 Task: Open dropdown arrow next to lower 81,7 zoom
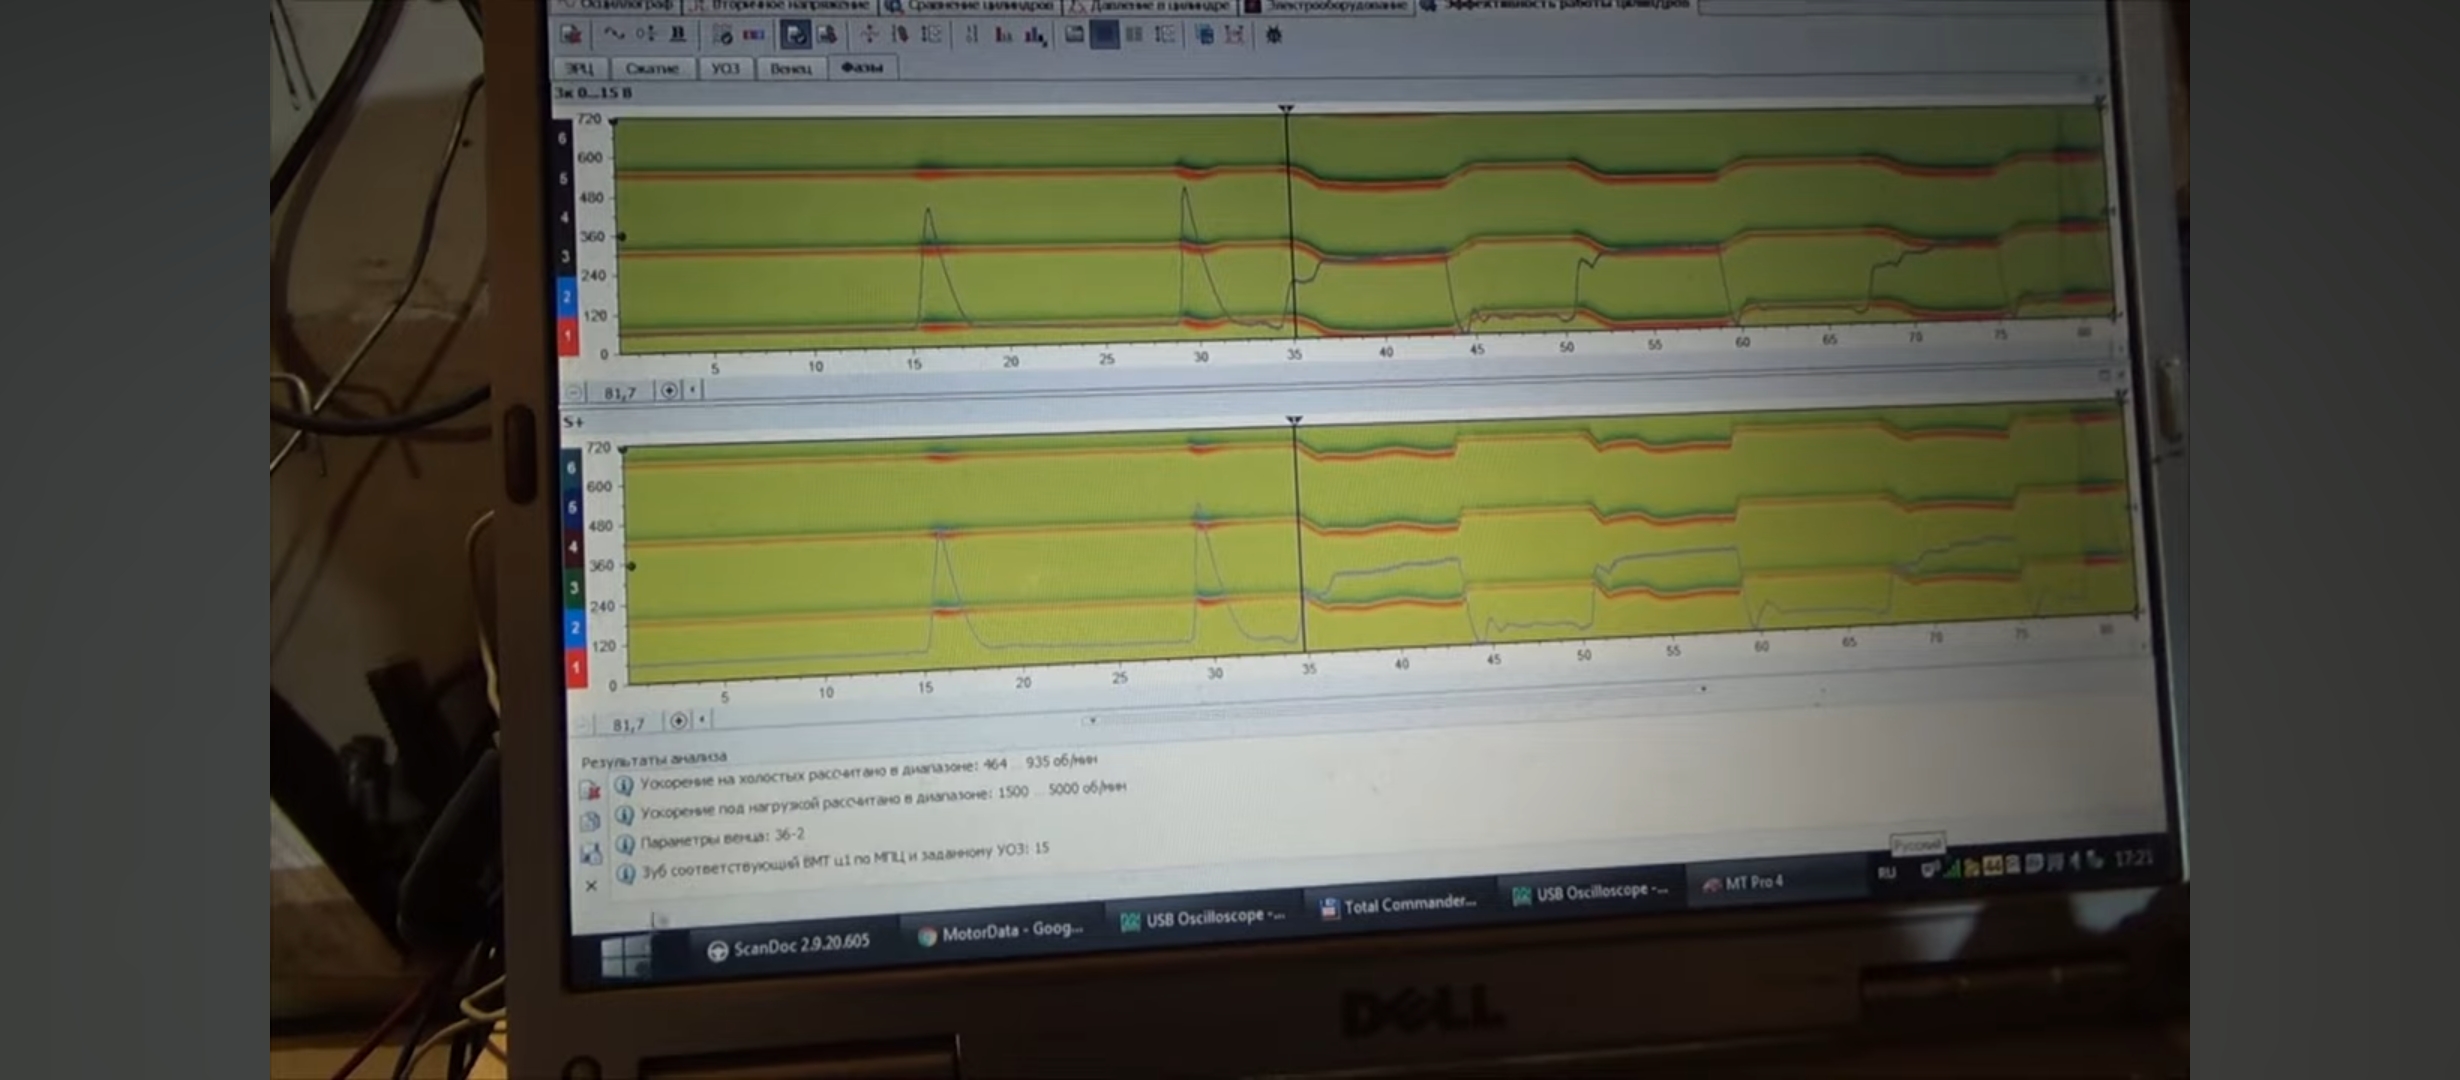[x=702, y=719]
